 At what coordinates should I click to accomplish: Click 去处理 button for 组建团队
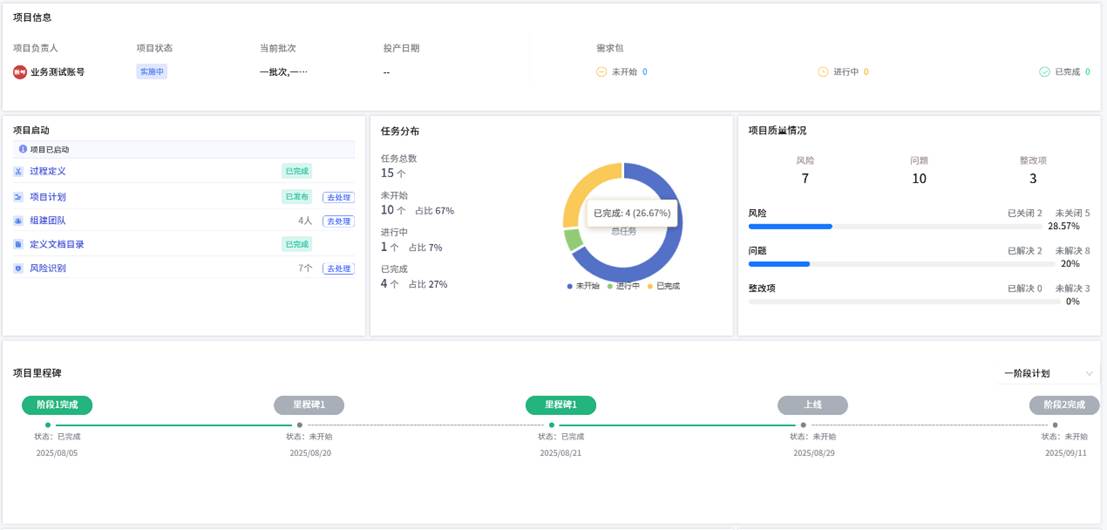pos(338,221)
